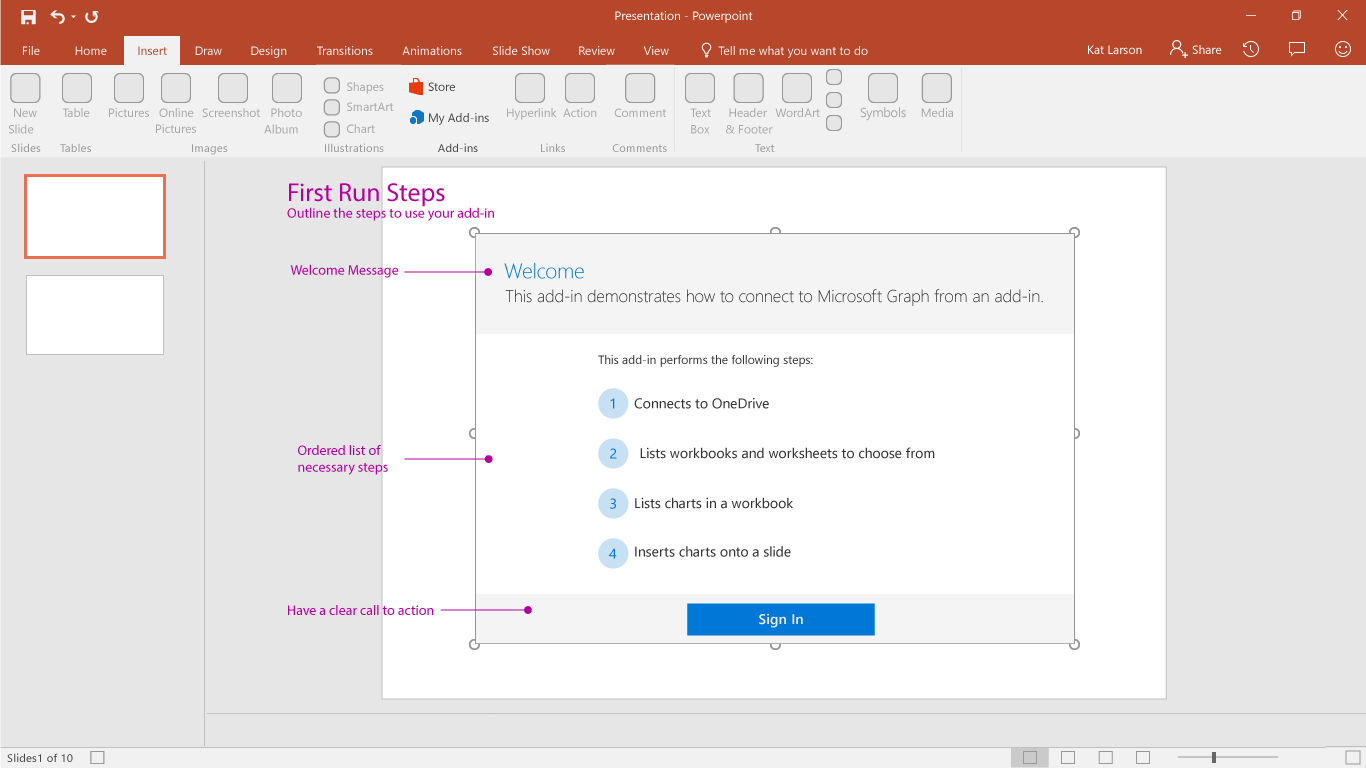Select the View tab
Screen dimensions: 1366x768
coord(656,51)
